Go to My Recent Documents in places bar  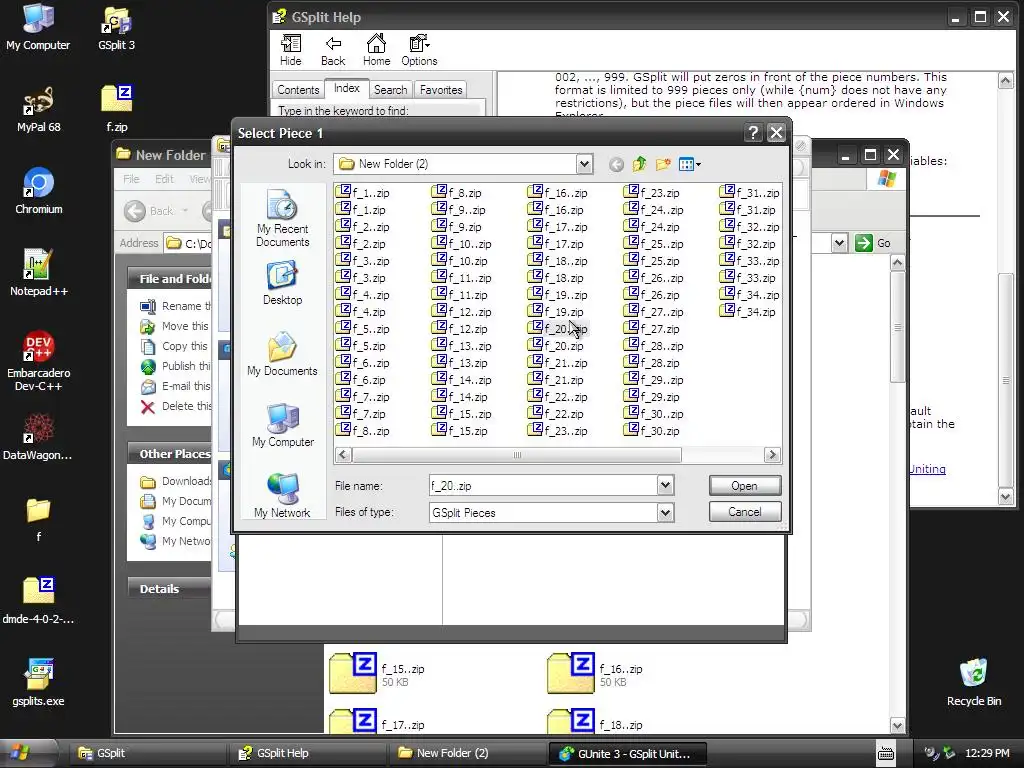pos(283,219)
